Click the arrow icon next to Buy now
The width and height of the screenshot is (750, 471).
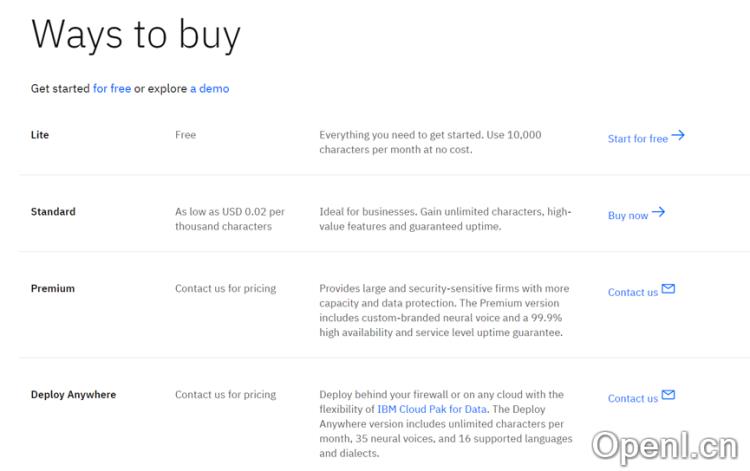[x=658, y=213]
